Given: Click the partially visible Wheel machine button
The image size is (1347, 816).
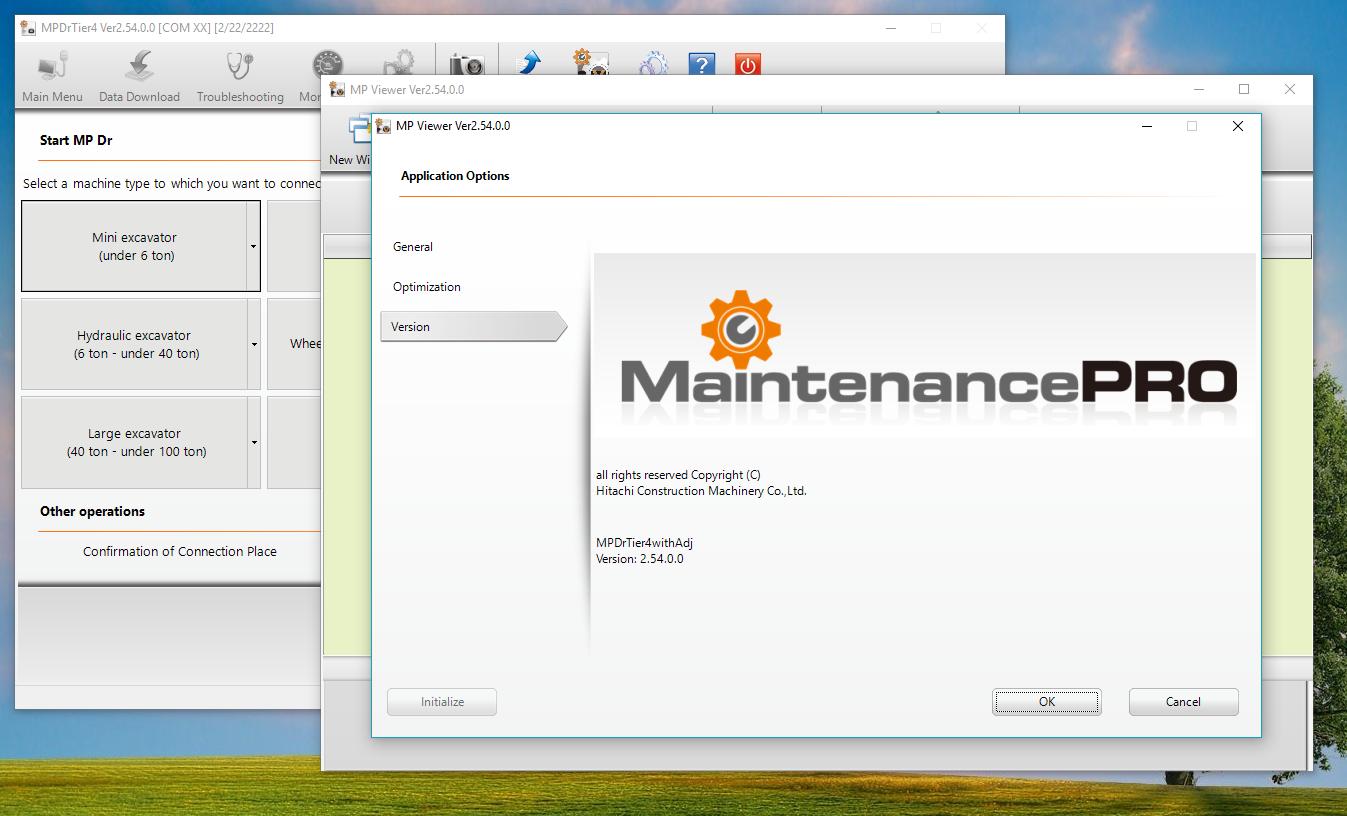Looking at the screenshot, I should [x=294, y=344].
